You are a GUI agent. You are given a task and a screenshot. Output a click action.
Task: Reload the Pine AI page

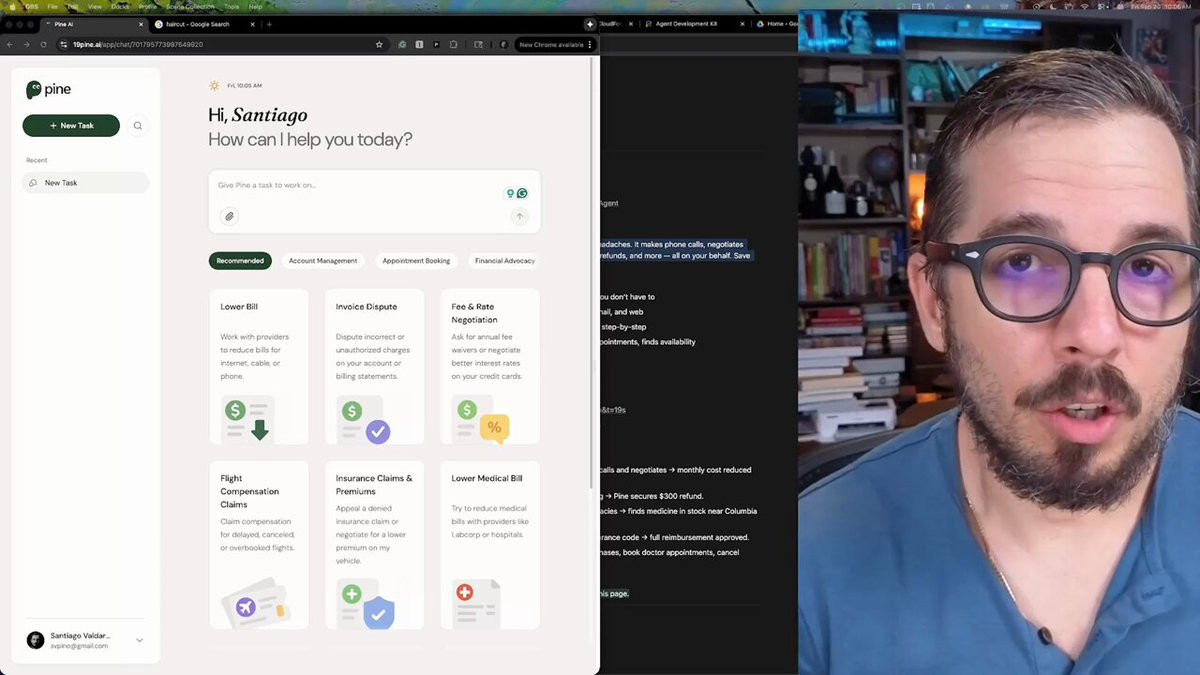point(43,44)
